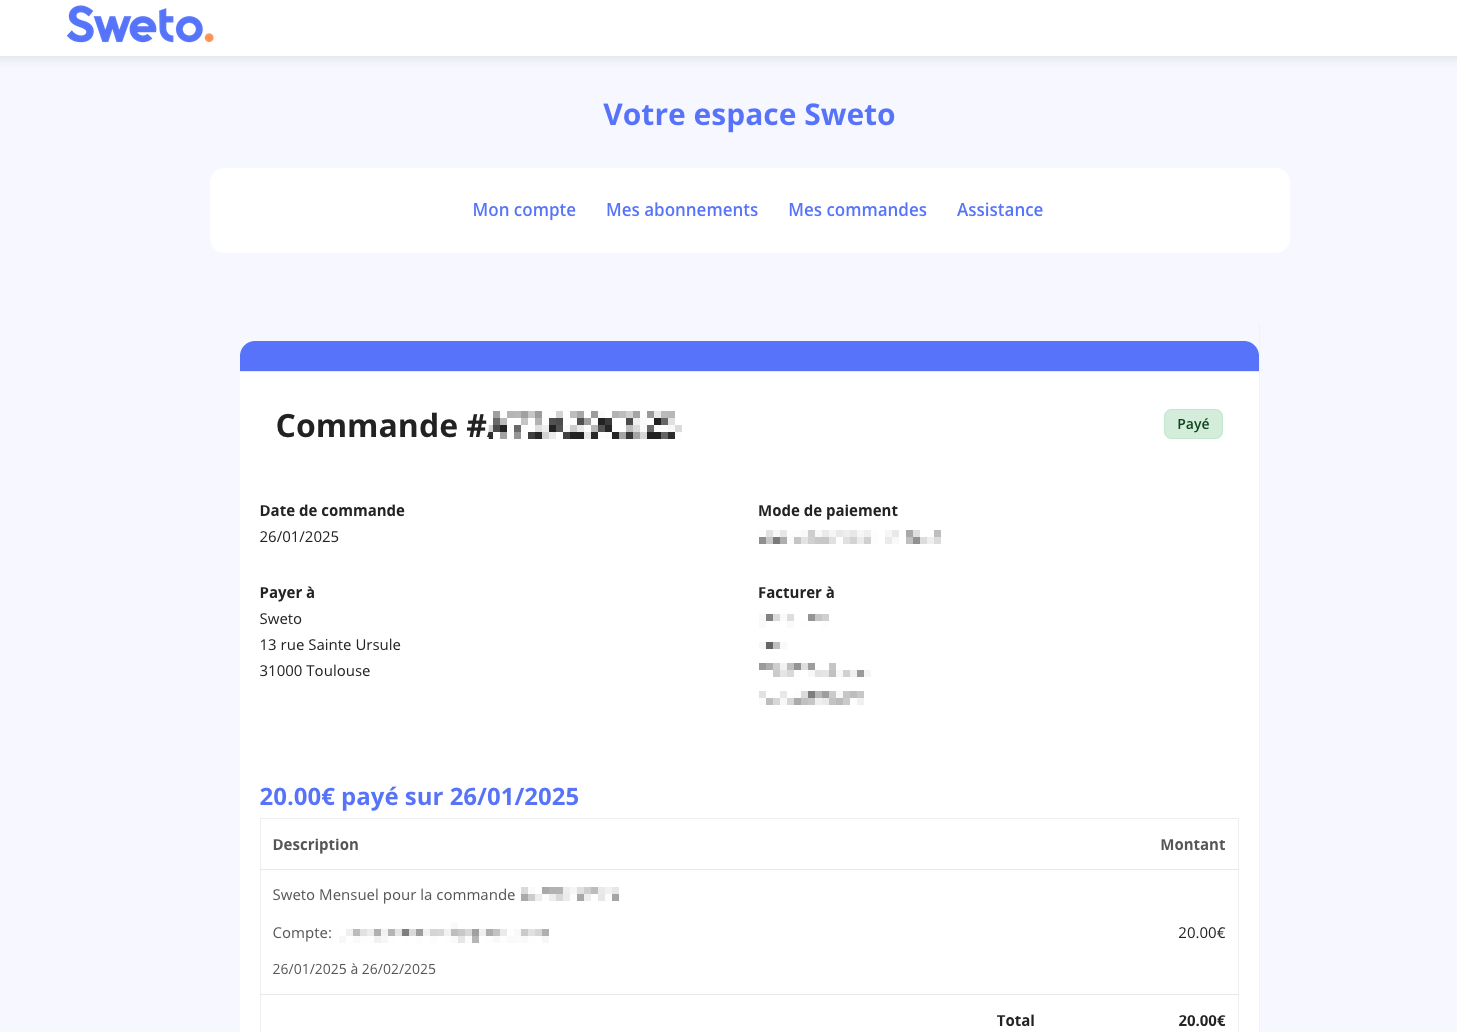Switch to the Mes commandes section
The height and width of the screenshot is (1032, 1457).
tap(857, 210)
